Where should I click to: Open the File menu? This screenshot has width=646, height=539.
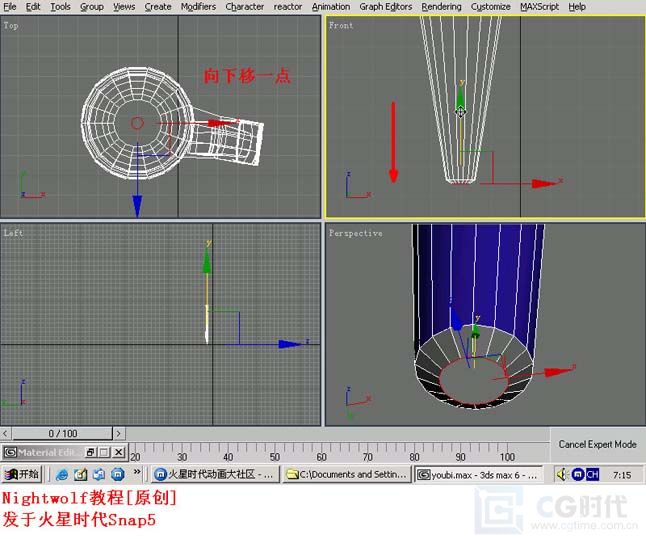click(x=9, y=7)
